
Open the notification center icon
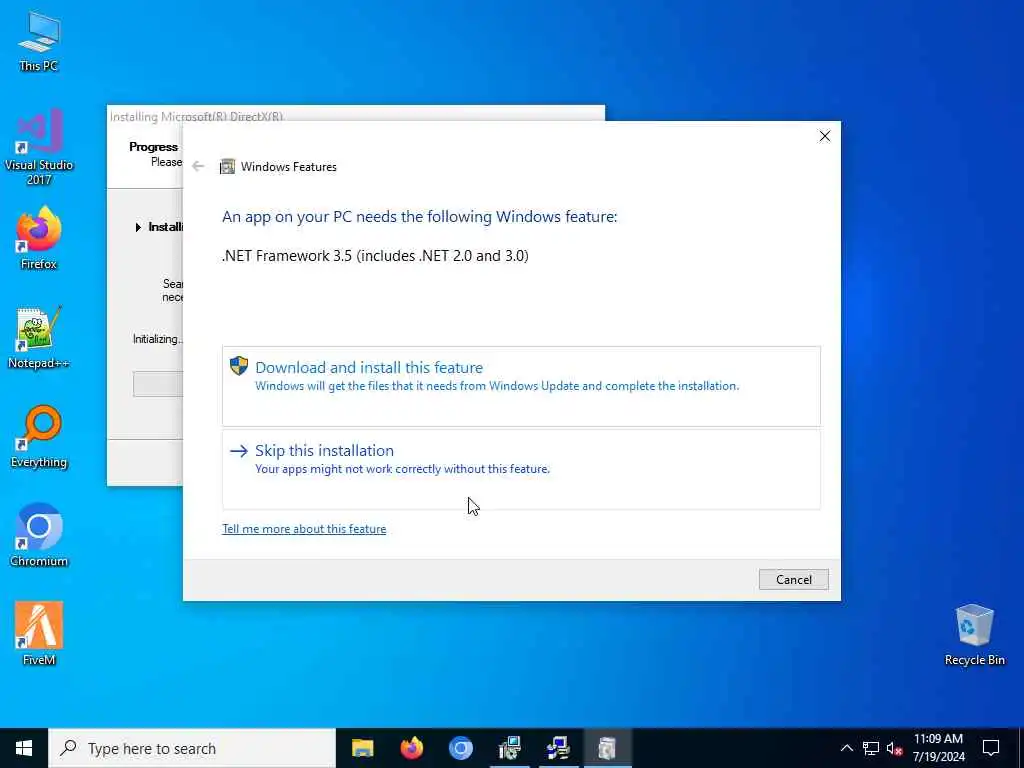991,748
